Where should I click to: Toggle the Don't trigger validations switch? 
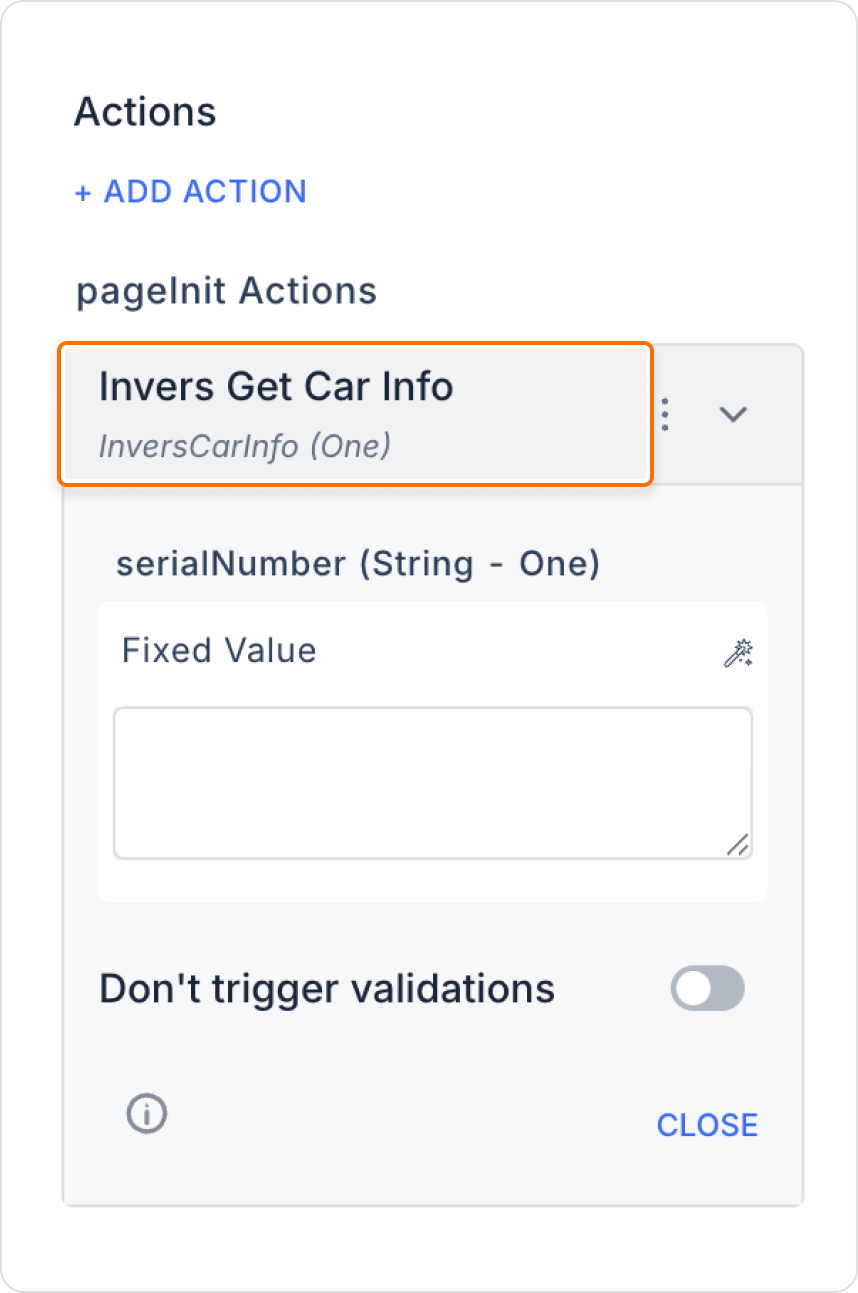(708, 988)
